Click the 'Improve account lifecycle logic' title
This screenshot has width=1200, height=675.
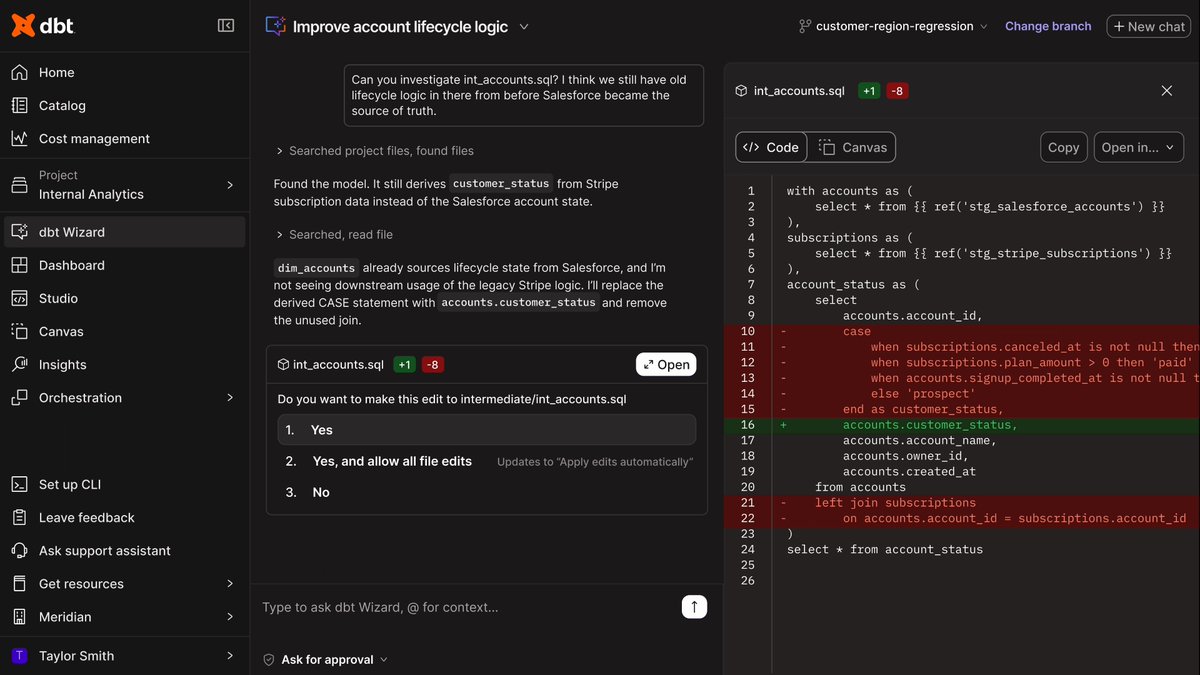tap(400, 27)
